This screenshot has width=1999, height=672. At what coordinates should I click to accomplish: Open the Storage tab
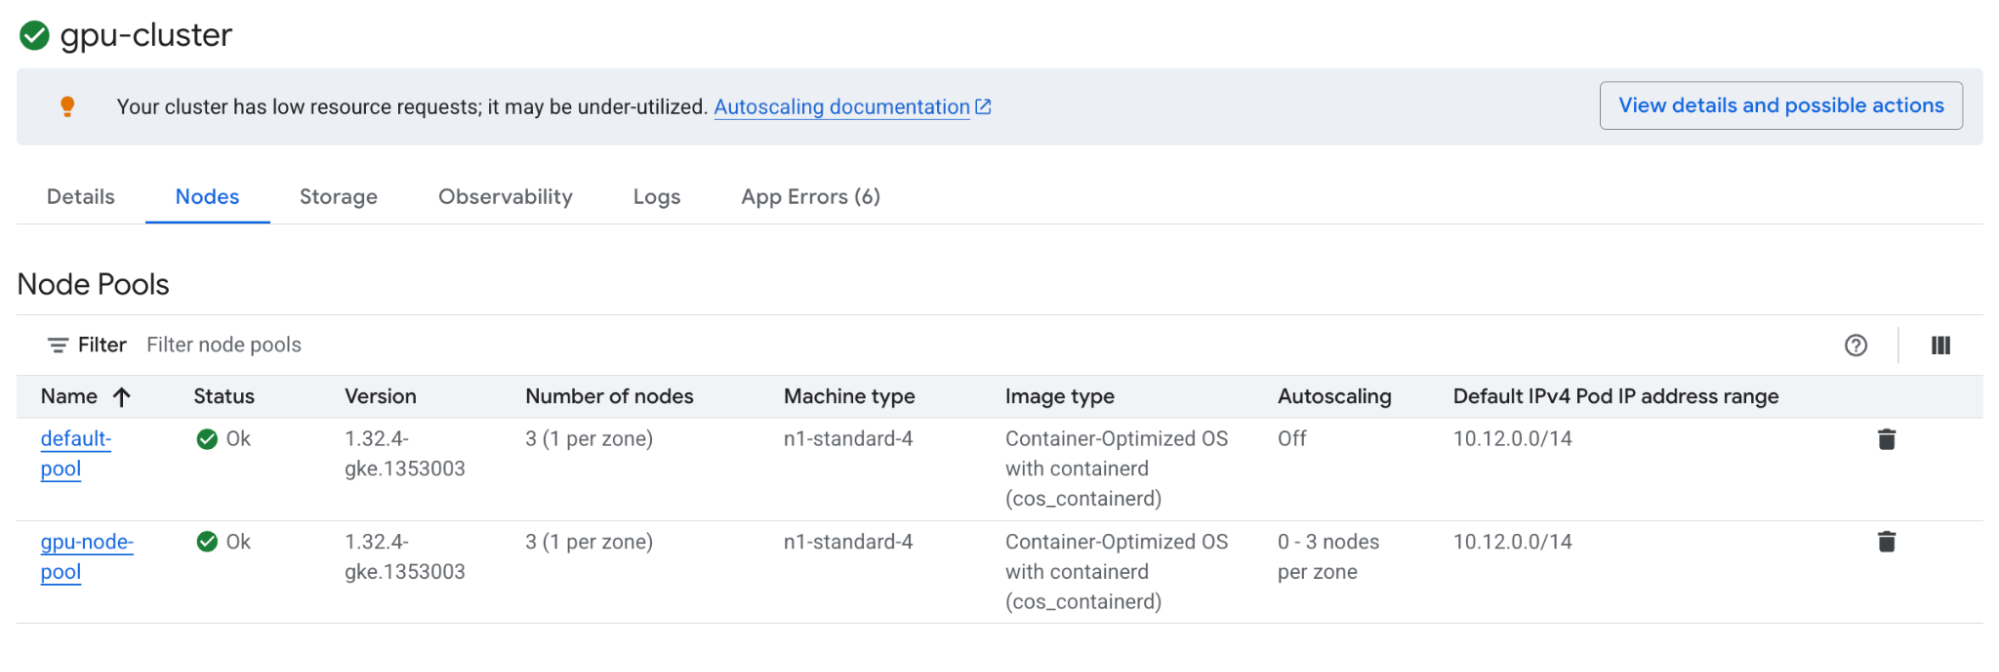tap(338, 197)
